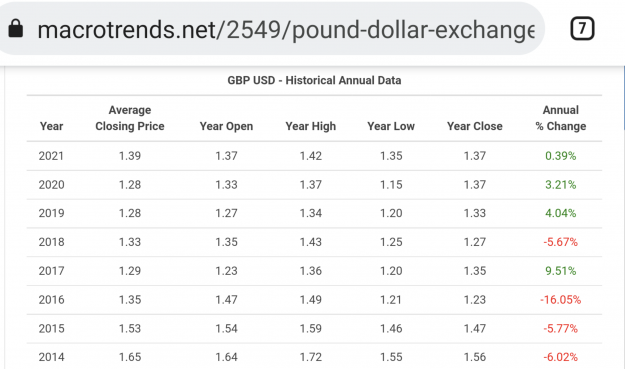The height and width of the screenshot is (369, 625).
Task: Click the Year column header
Action: [51, 126]
